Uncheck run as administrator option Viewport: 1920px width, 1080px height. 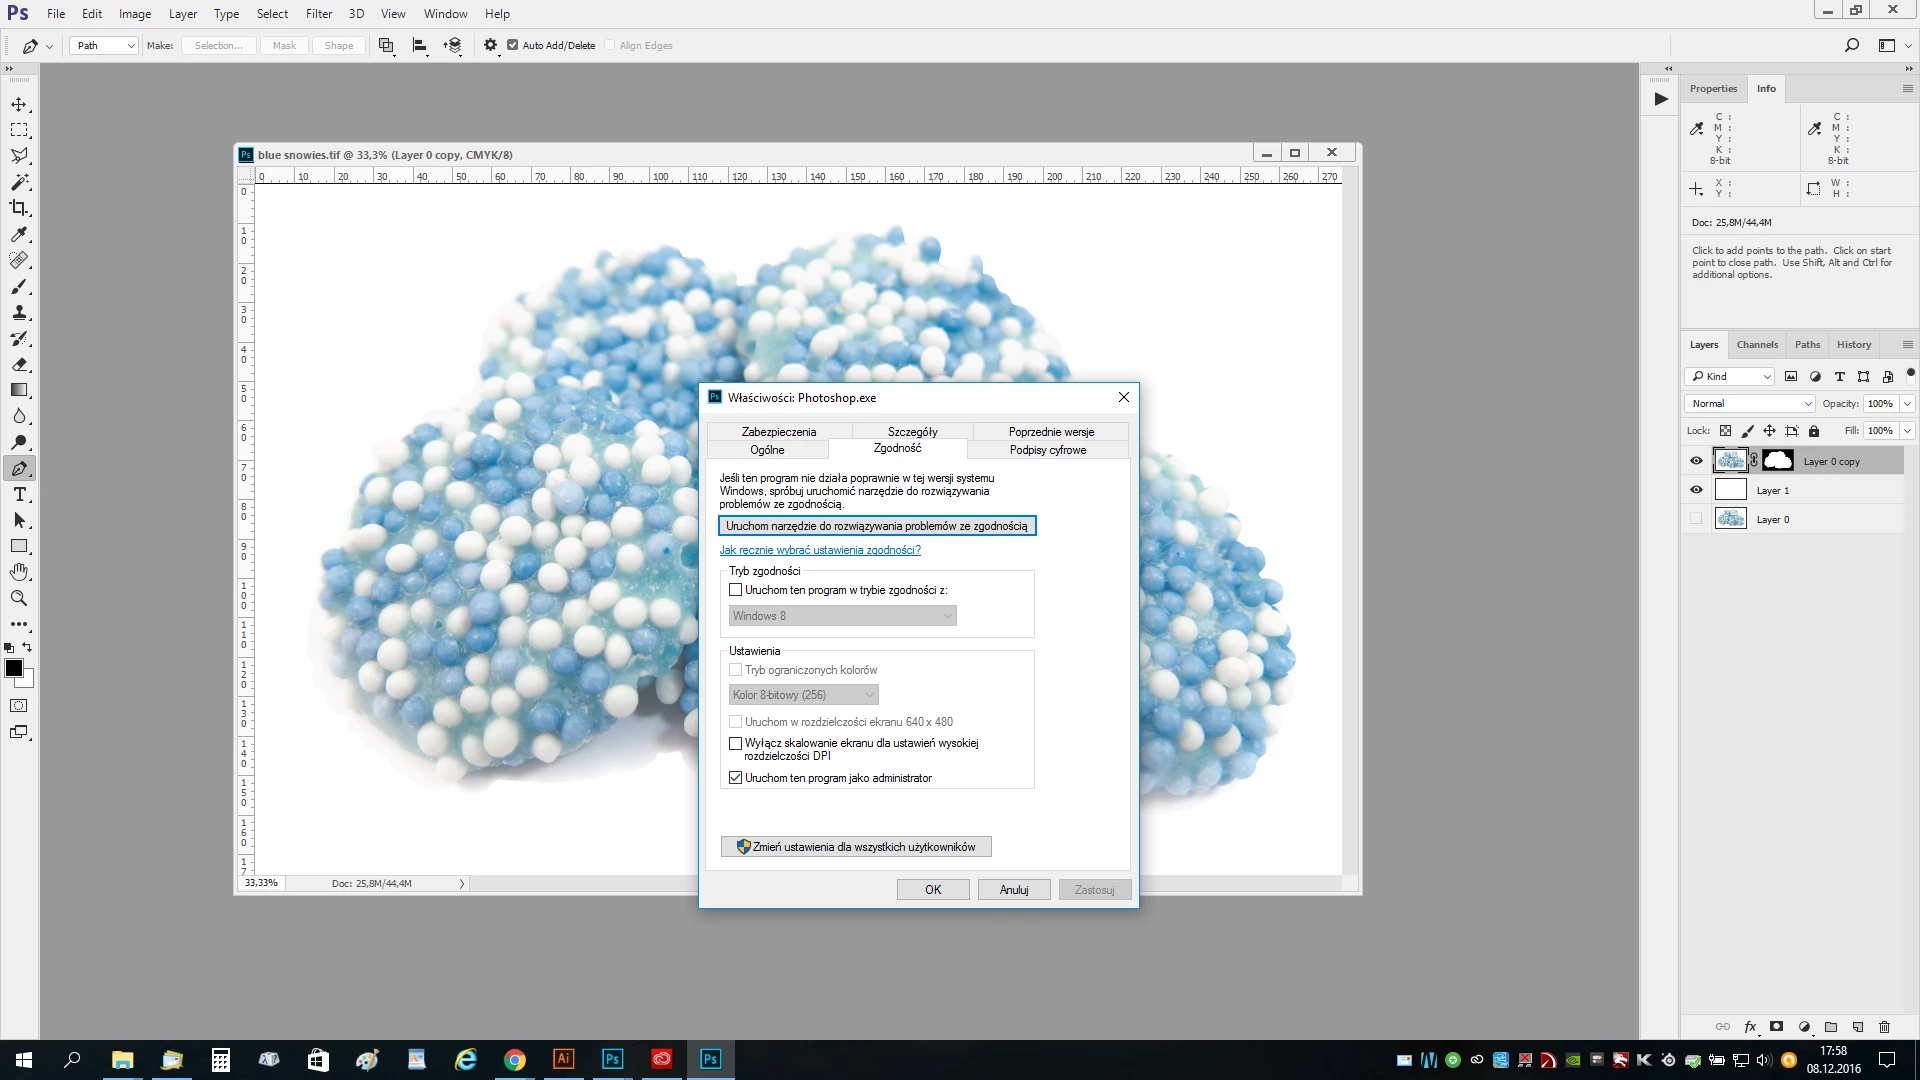click(x=736, y=778)
